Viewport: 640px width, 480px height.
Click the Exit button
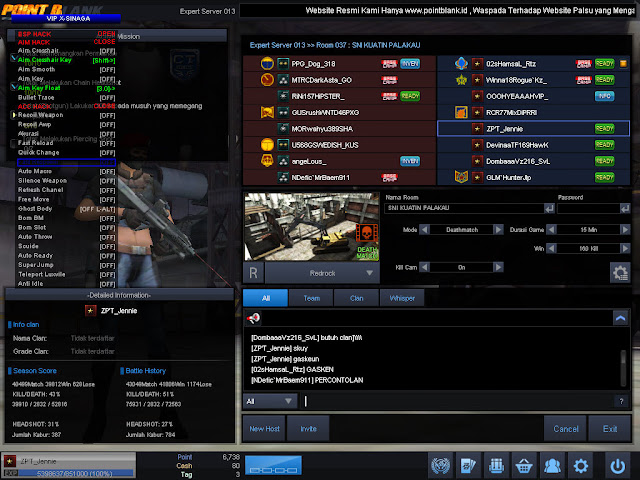[610, 429]
